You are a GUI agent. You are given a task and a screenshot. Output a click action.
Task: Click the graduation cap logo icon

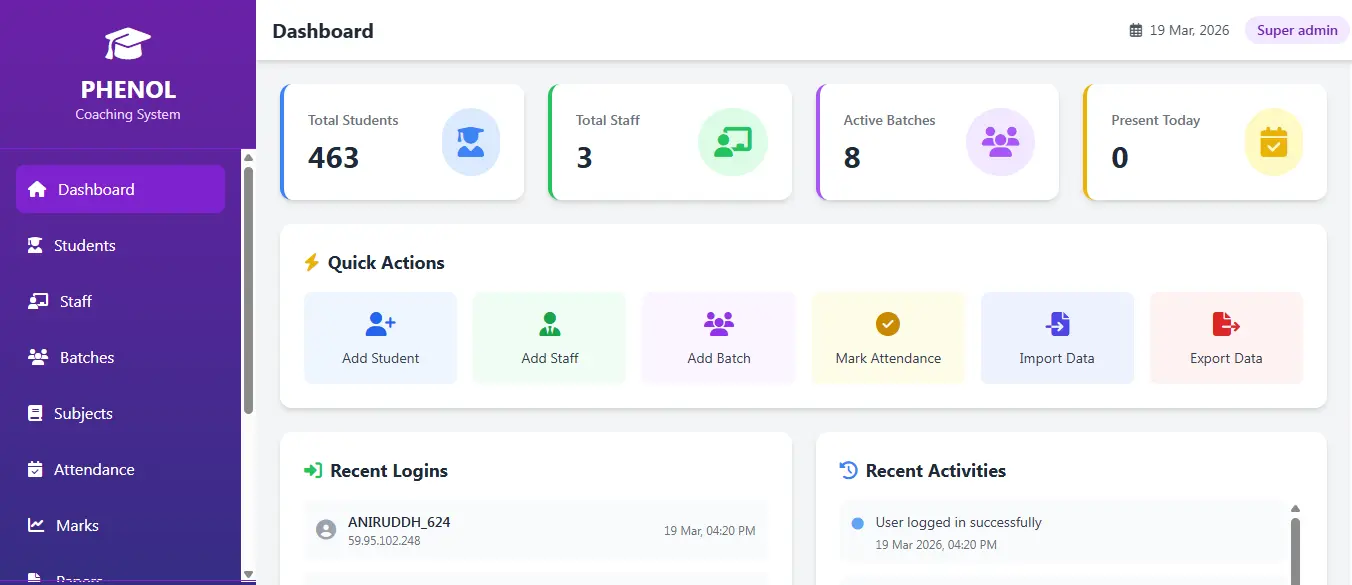(x=128, y=44)
